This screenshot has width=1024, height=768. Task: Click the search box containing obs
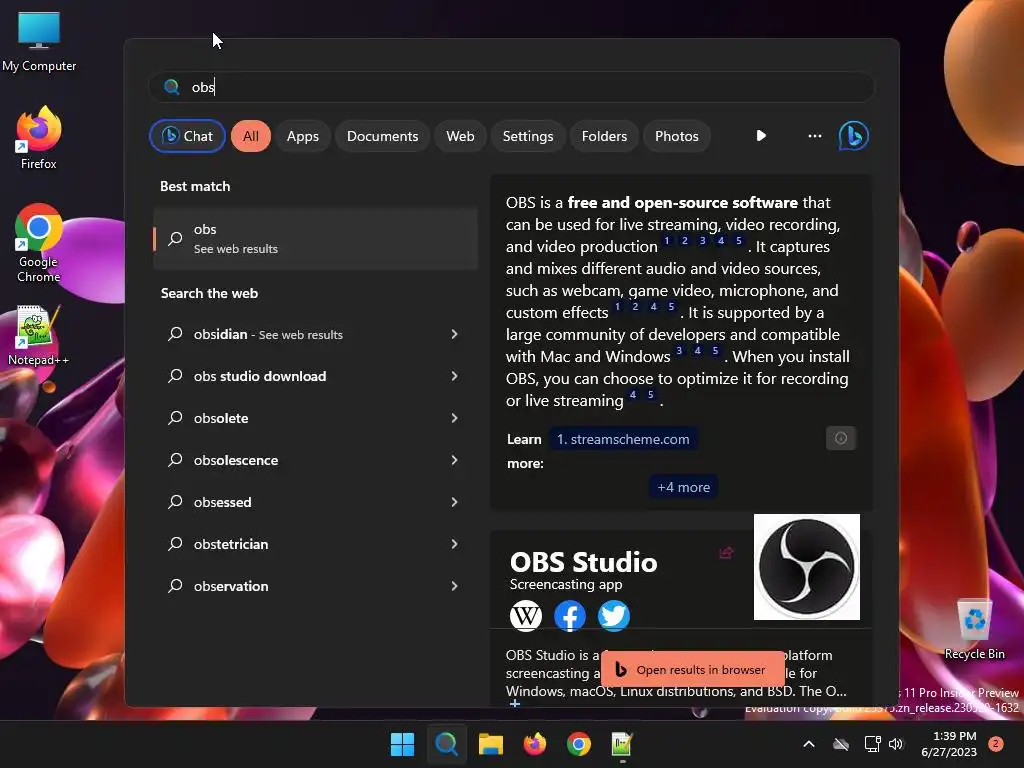(x=512, y=87)
